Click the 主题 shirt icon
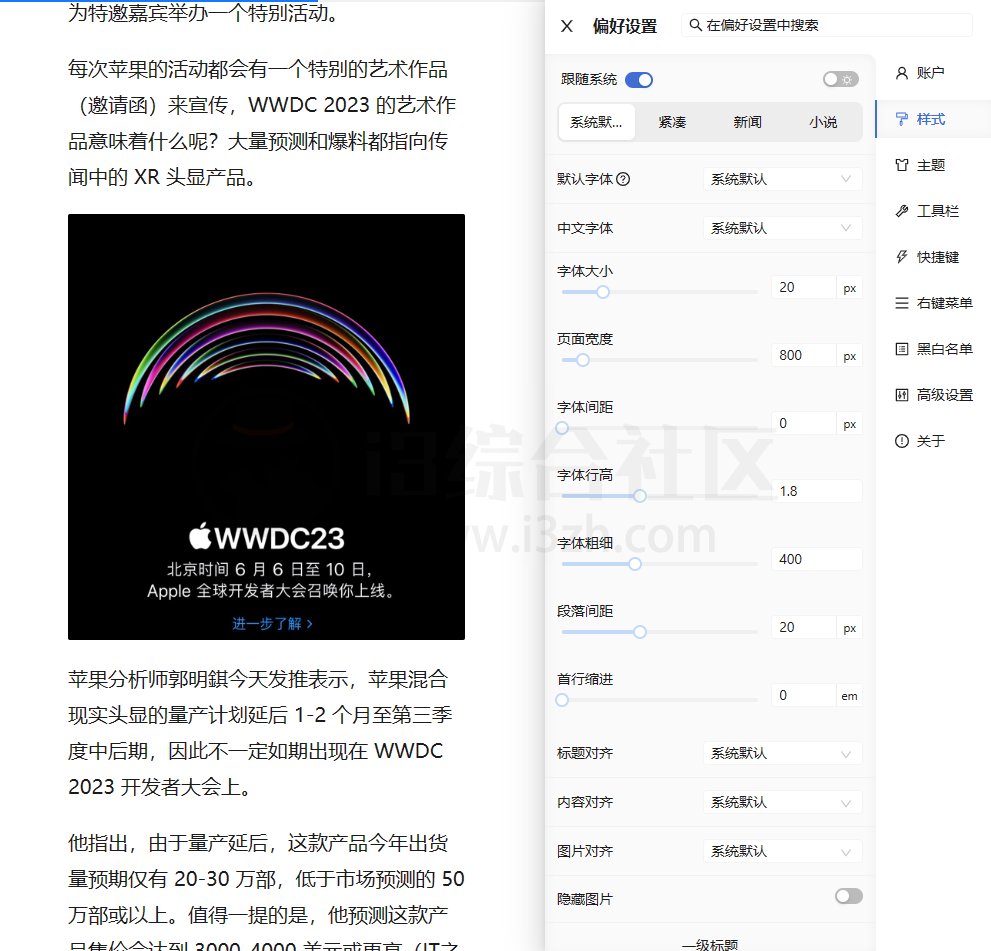Viewport: 991px width, 951px height. 902,166
